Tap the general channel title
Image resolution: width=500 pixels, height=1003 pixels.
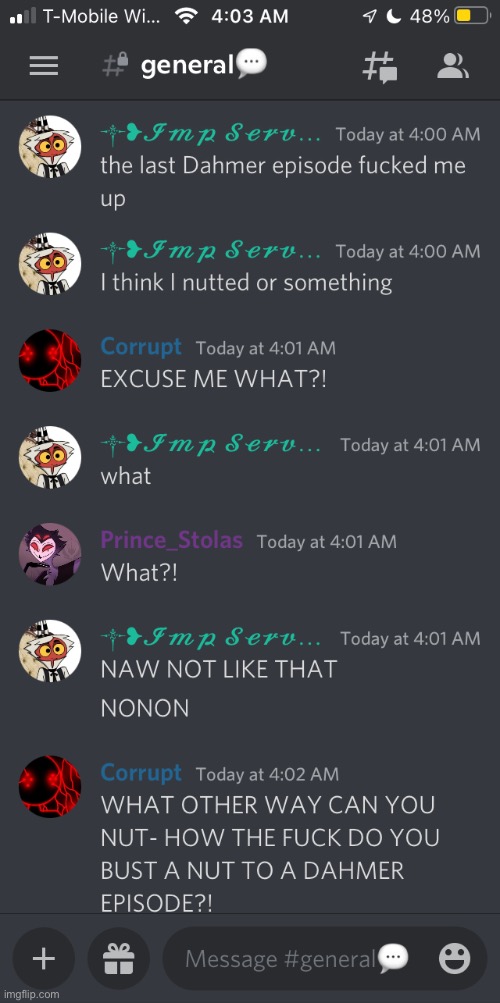tap(187, 66)
